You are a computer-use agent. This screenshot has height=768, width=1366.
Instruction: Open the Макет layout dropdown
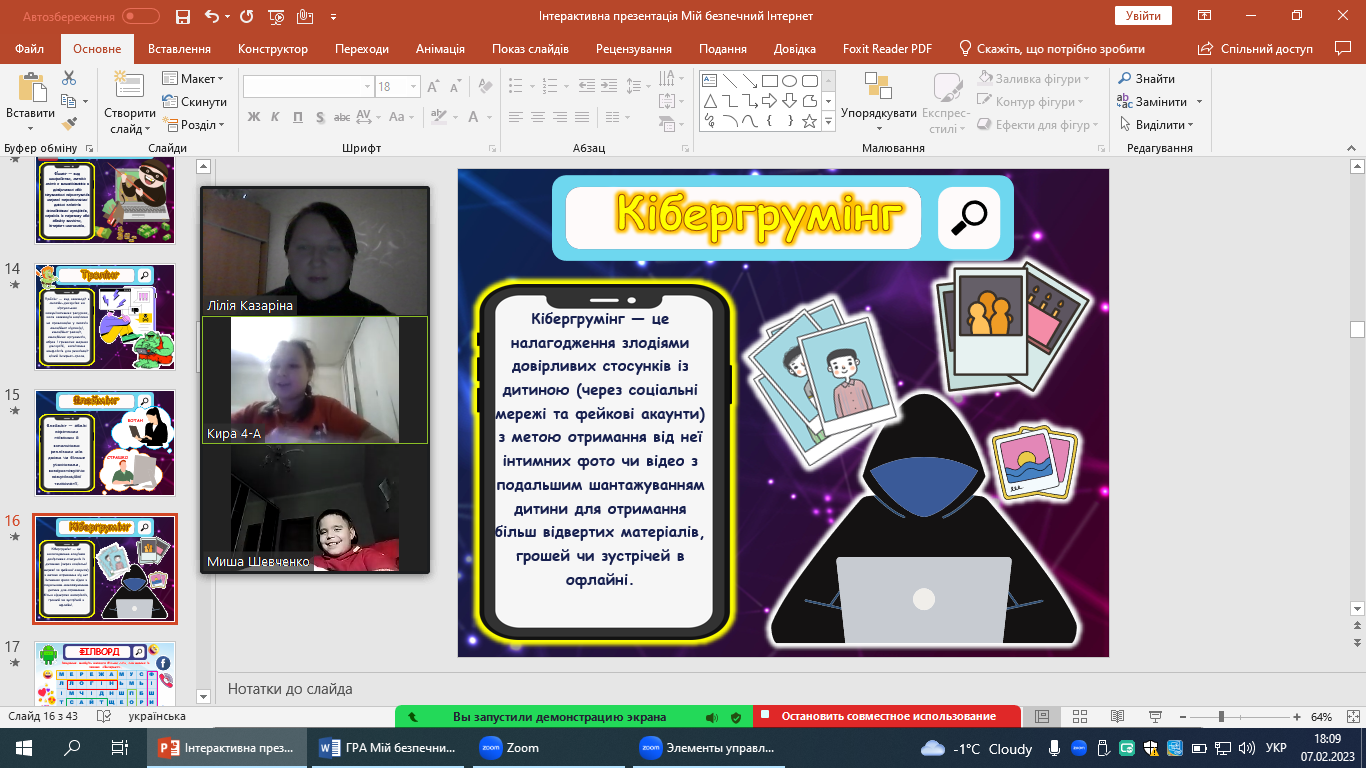click(x=193, y=78)
